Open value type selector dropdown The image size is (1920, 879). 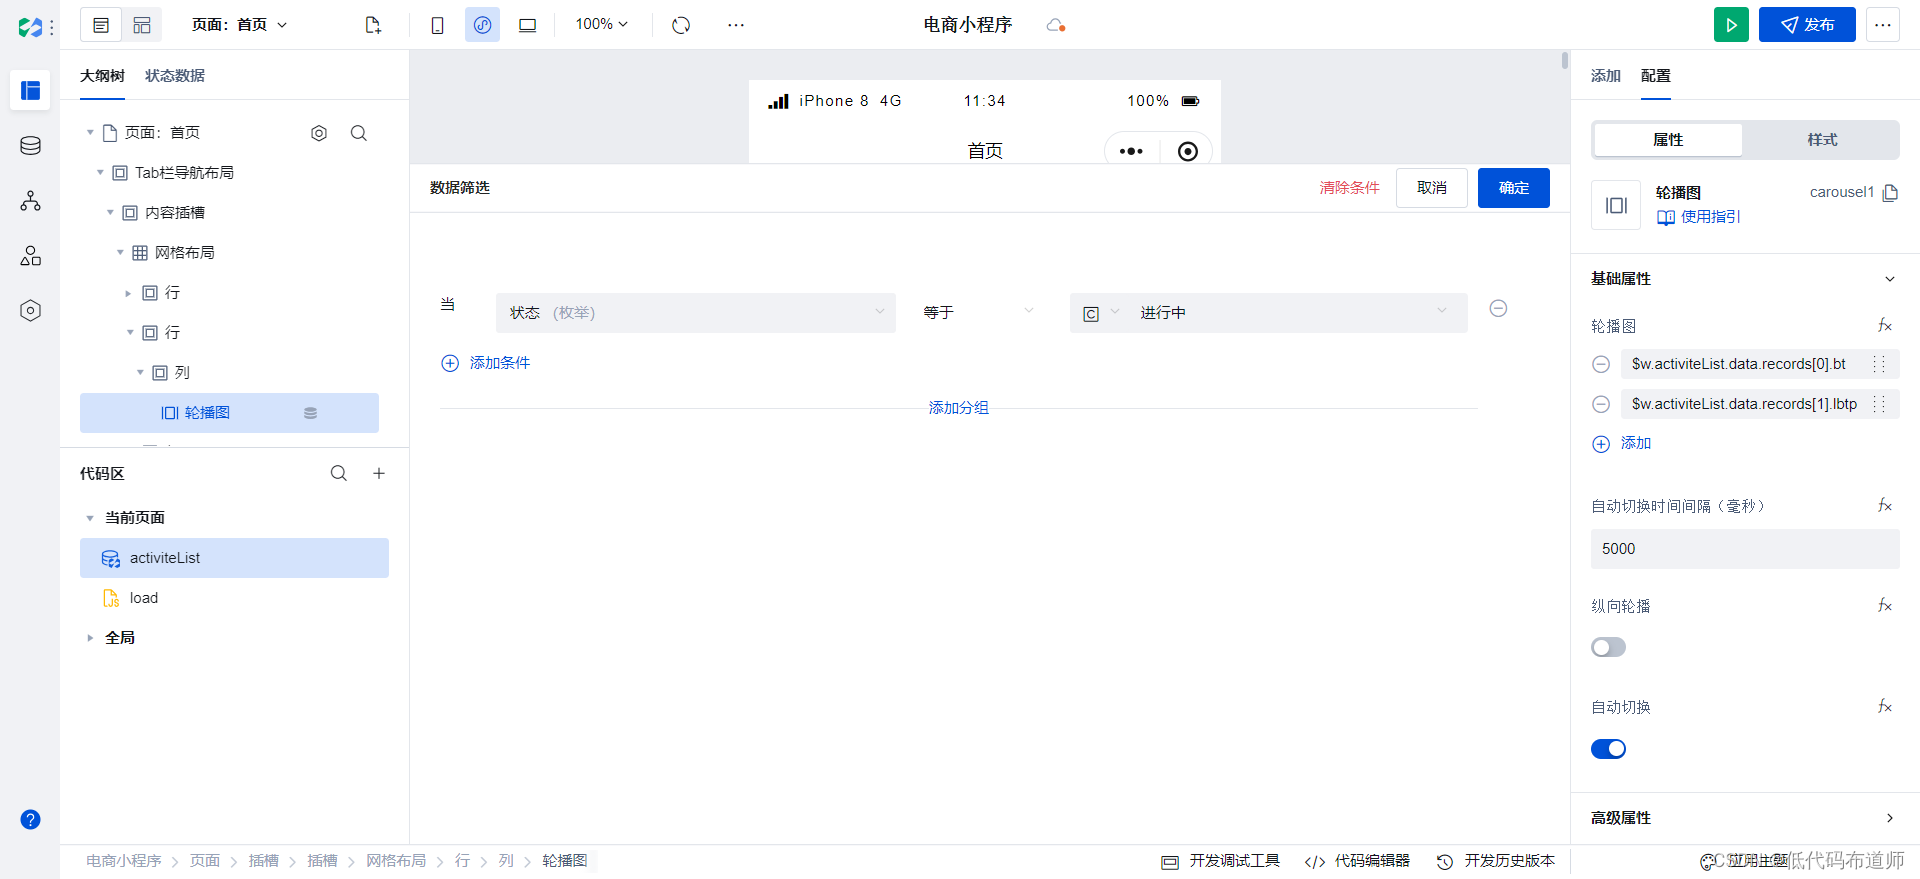coord(1100,313)
